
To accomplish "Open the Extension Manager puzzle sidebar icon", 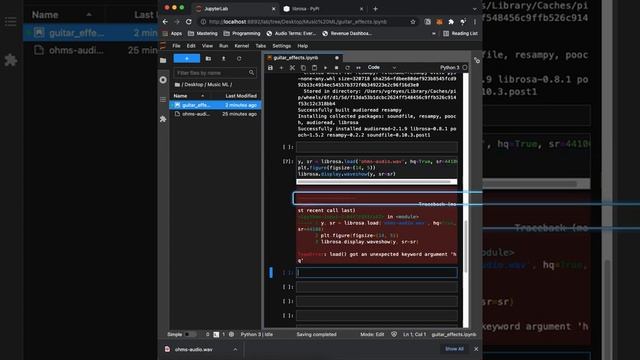I will click(x=163, y=119).
